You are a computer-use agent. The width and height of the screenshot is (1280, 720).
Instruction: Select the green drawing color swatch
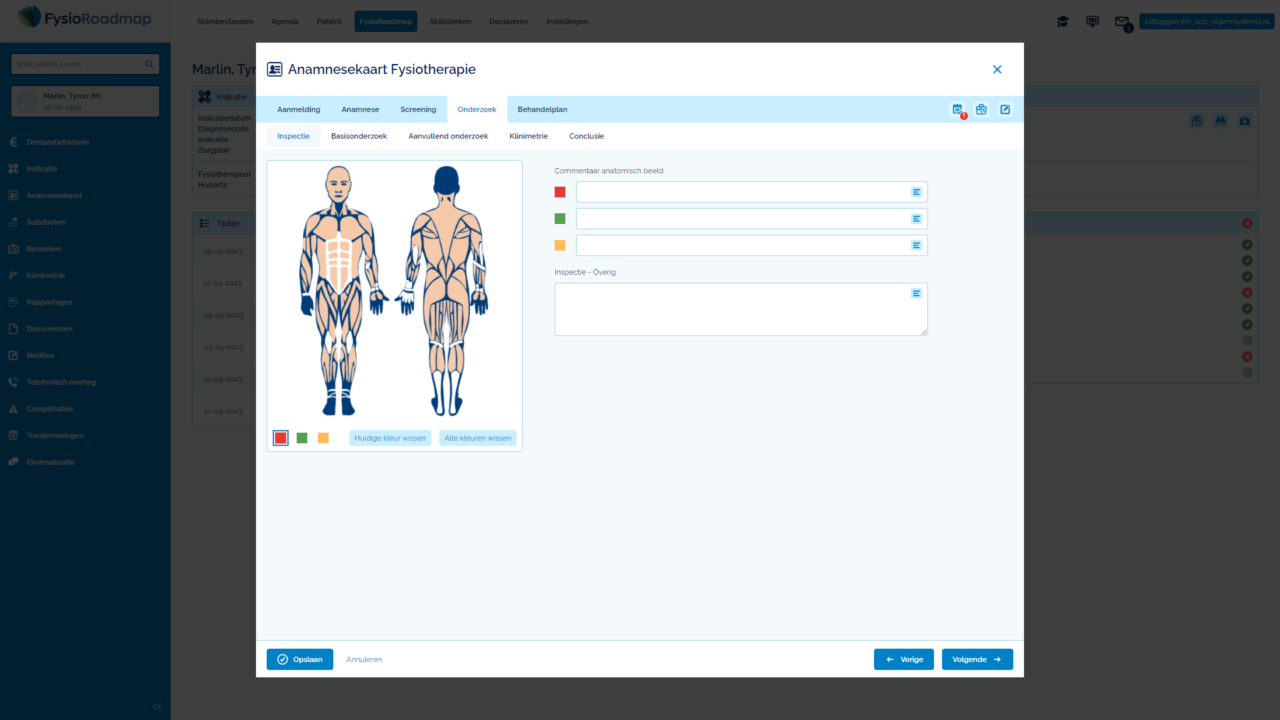(x=301, y=438)
